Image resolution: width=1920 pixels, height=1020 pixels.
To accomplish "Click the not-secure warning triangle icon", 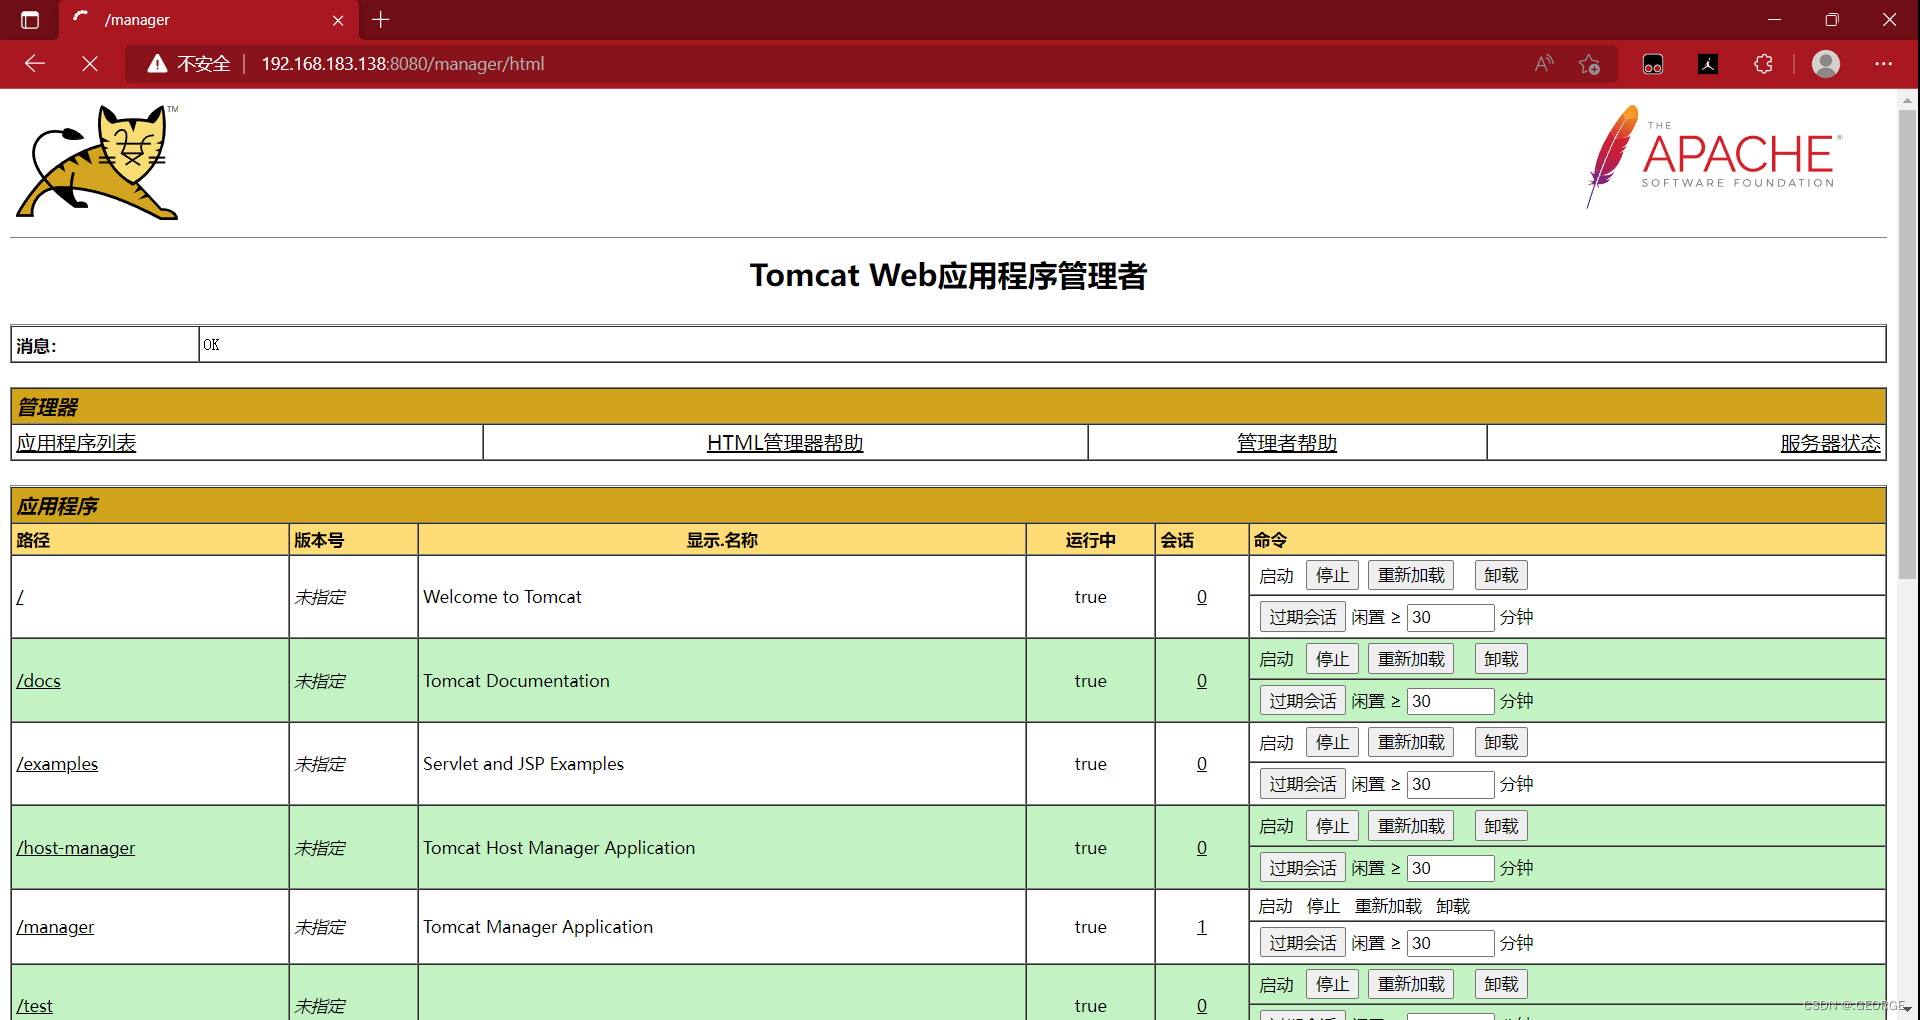I will [x=157, y=64].
